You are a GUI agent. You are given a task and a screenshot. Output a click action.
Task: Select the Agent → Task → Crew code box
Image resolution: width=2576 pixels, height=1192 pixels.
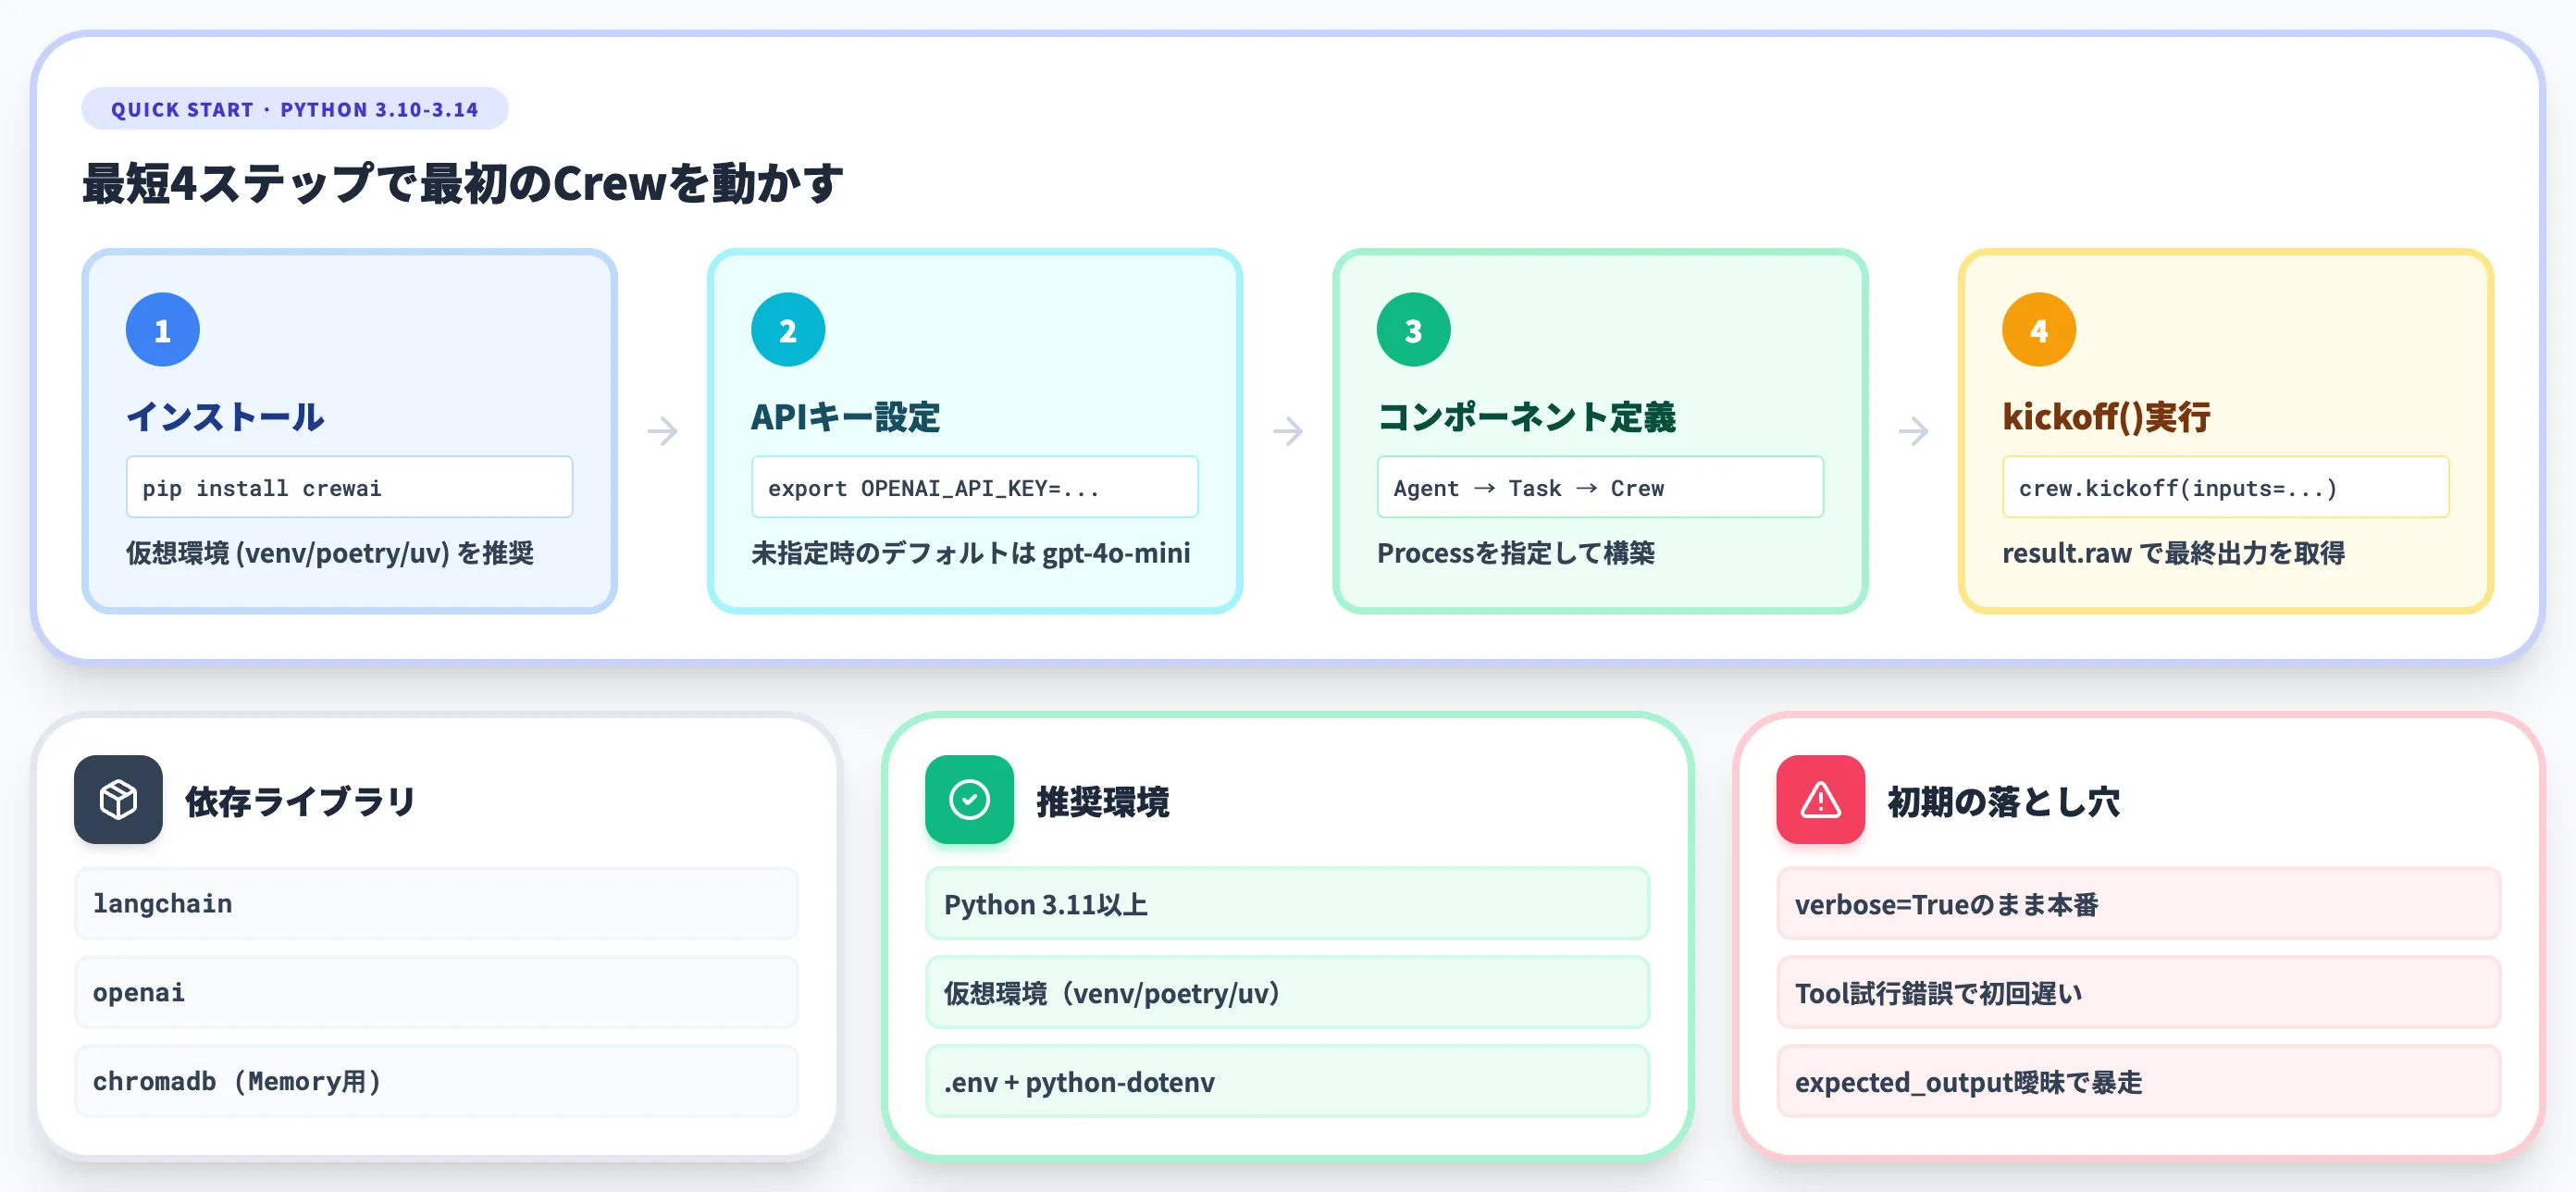(x=1600, y=487)
